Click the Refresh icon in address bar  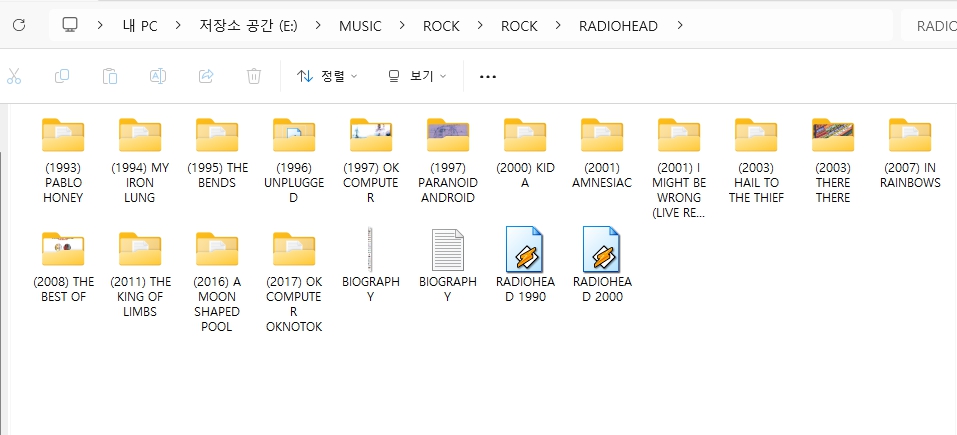19,25
